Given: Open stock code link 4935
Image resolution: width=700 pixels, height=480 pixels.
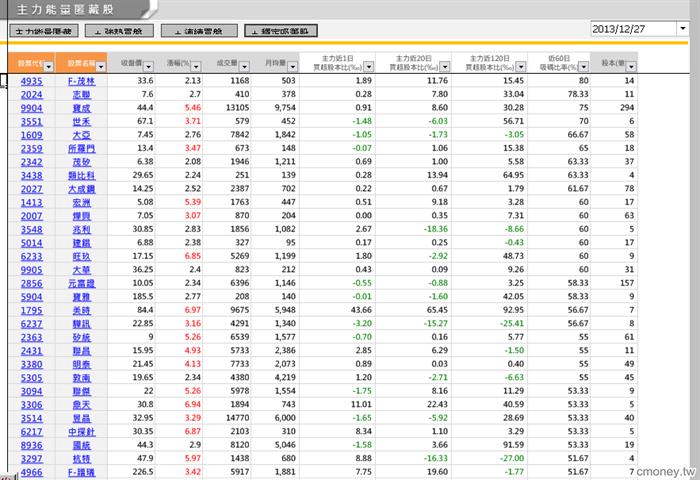Looking at the screenshot, I should tap(32, 81).
